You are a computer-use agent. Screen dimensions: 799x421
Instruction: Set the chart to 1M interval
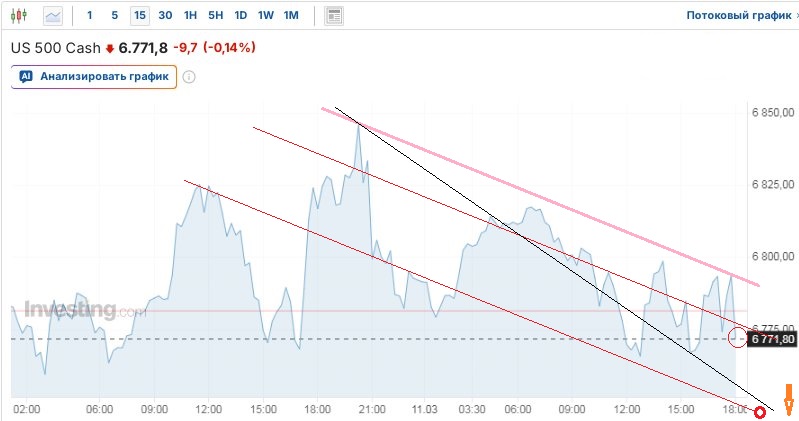291,16
